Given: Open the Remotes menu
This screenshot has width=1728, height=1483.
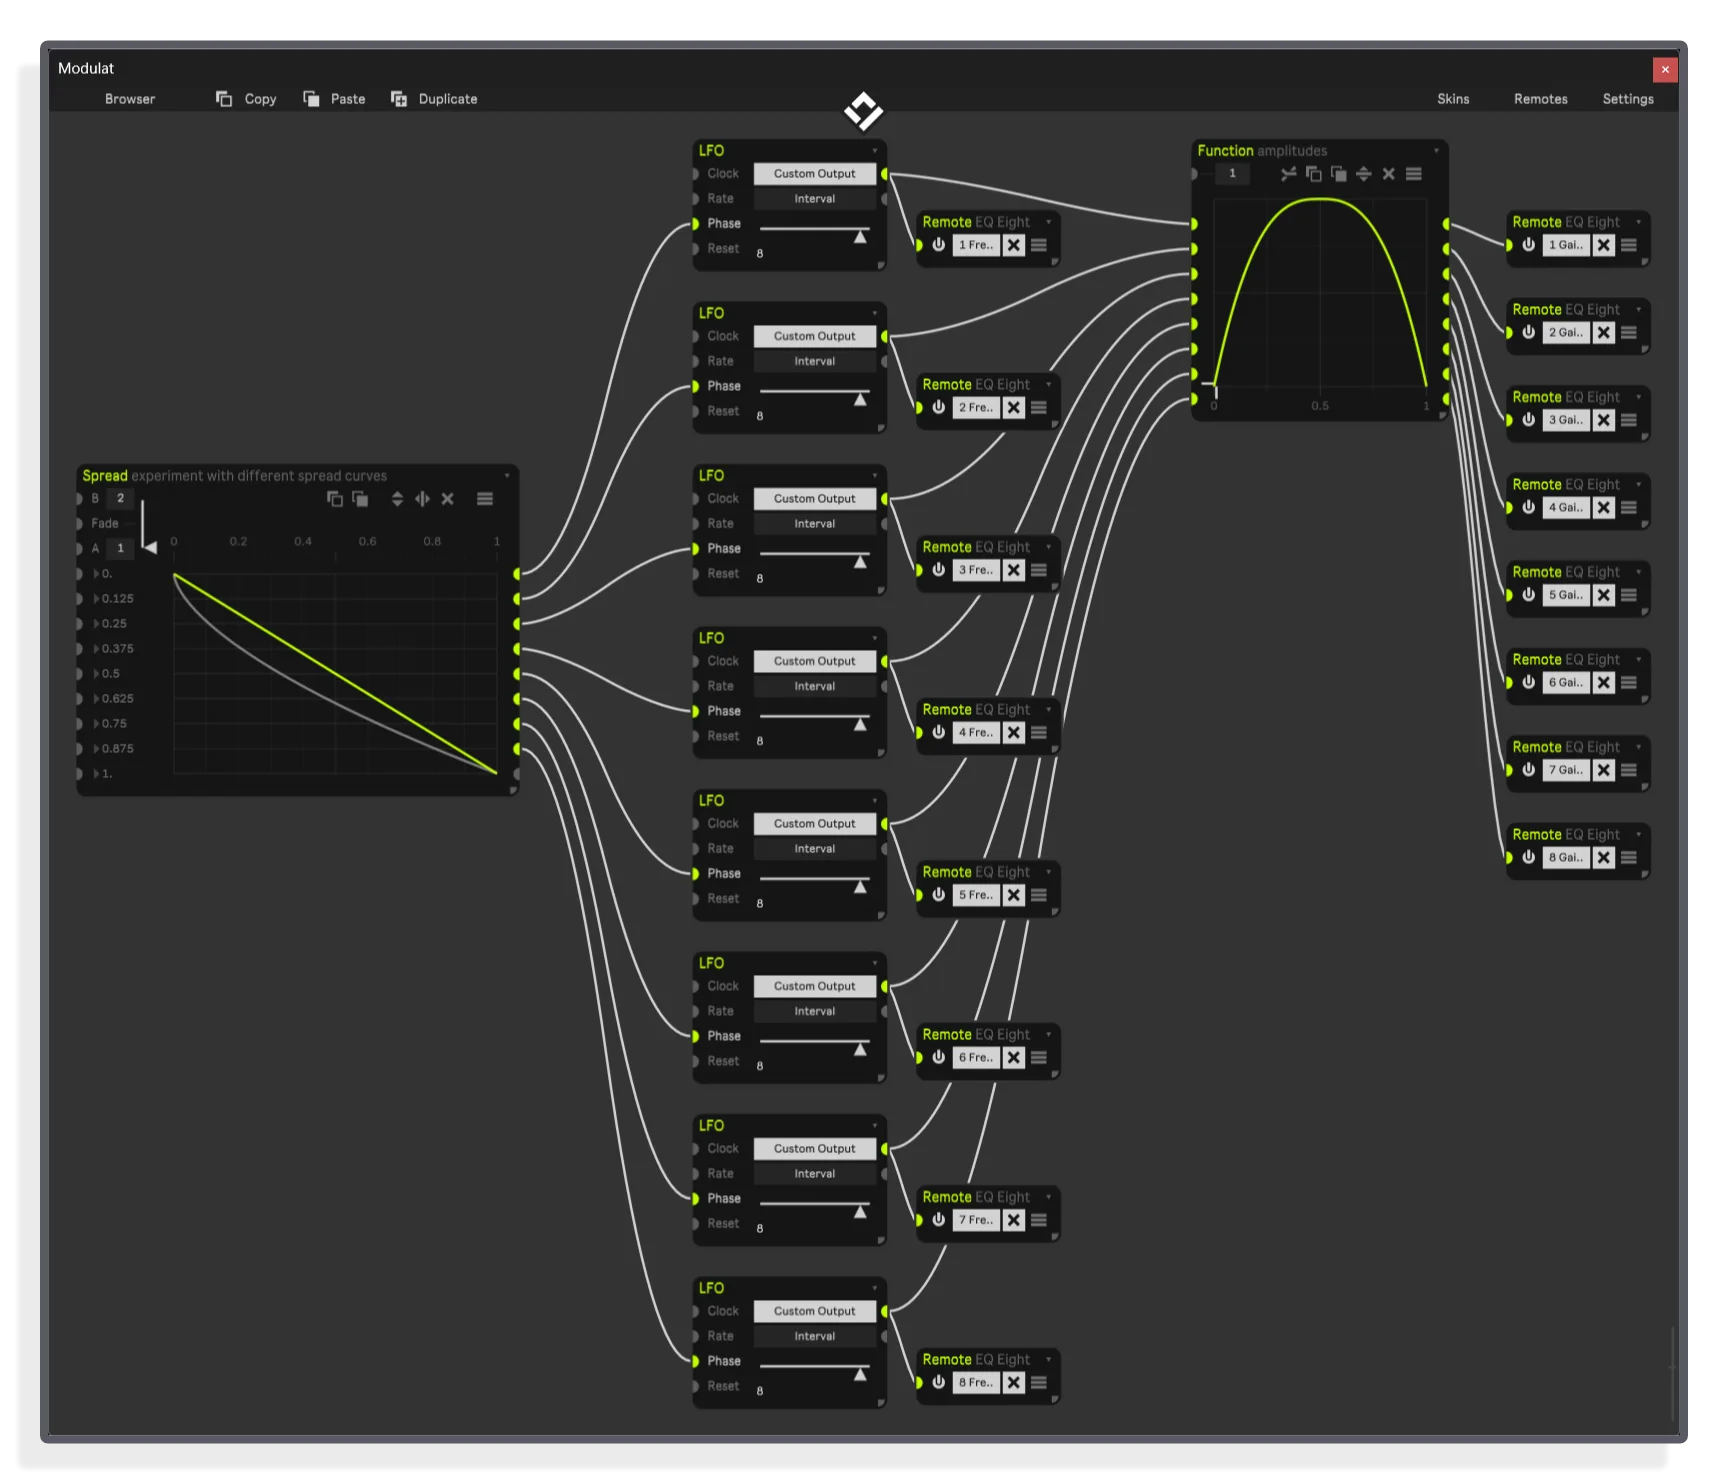Looking at the screenshot, I should pyautogui.click(x=1540, y=99).
